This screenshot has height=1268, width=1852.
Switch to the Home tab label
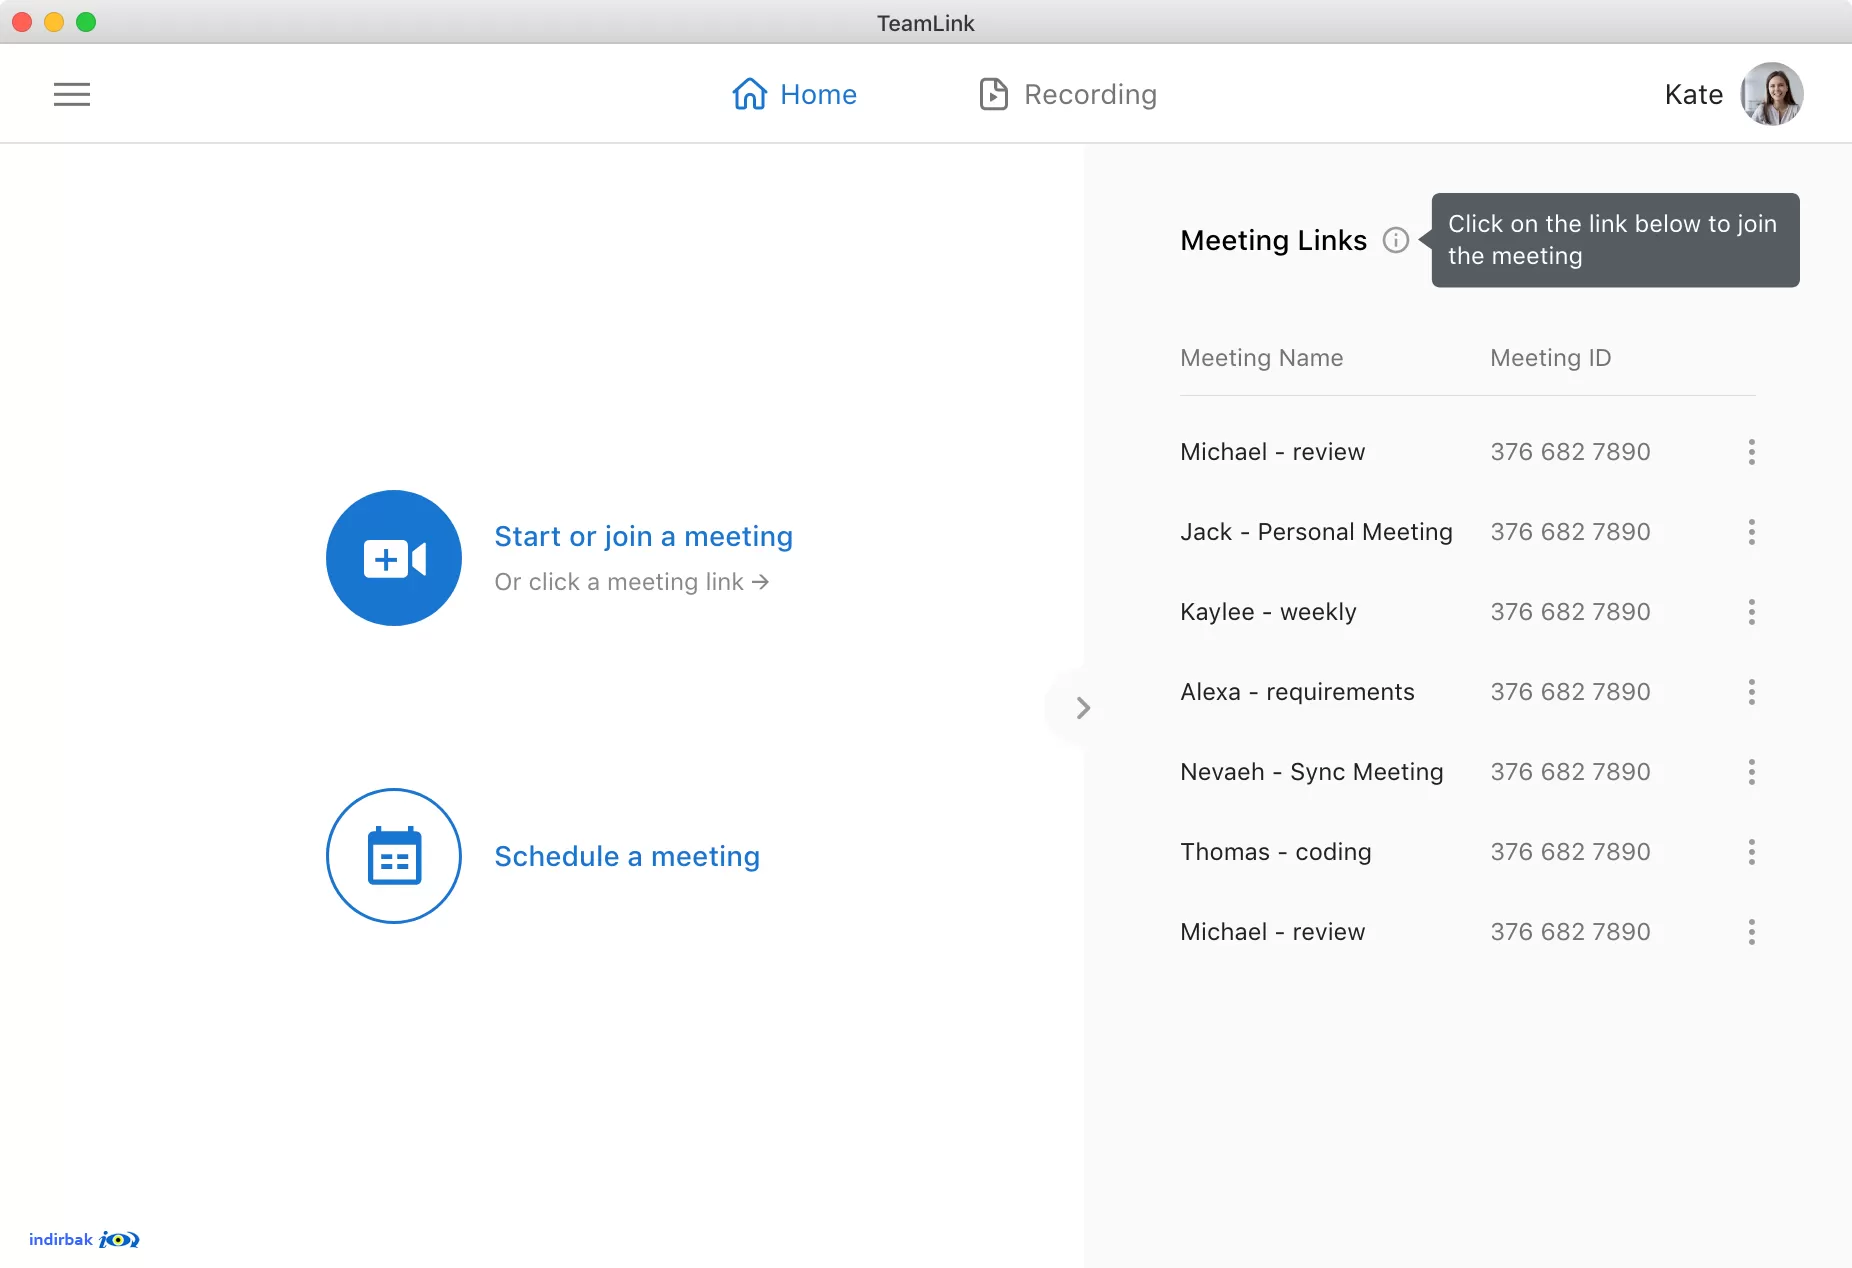coord(818,94)
